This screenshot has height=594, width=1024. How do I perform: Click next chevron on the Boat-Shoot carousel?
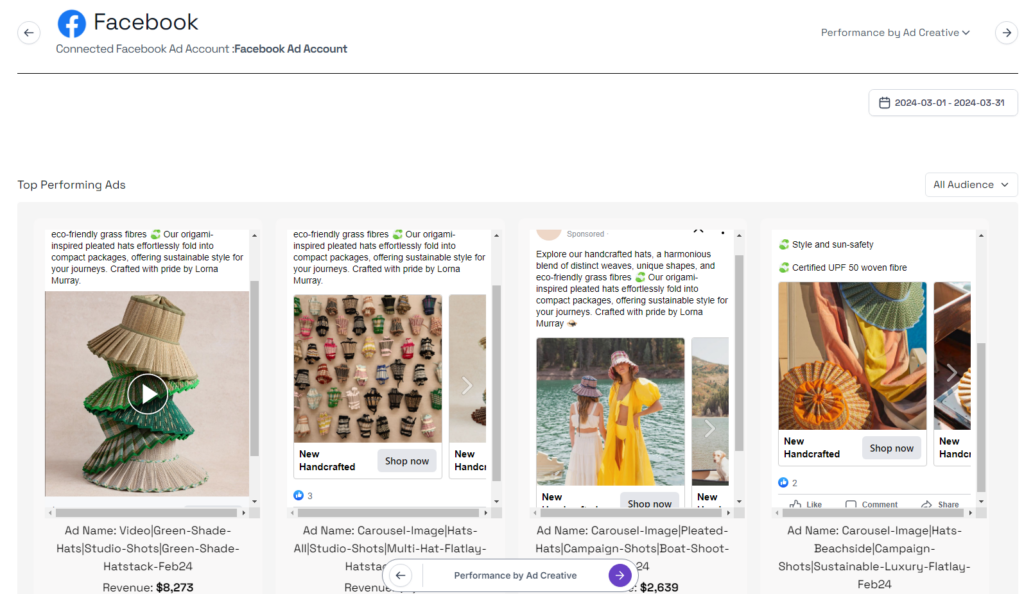[709, 428]
